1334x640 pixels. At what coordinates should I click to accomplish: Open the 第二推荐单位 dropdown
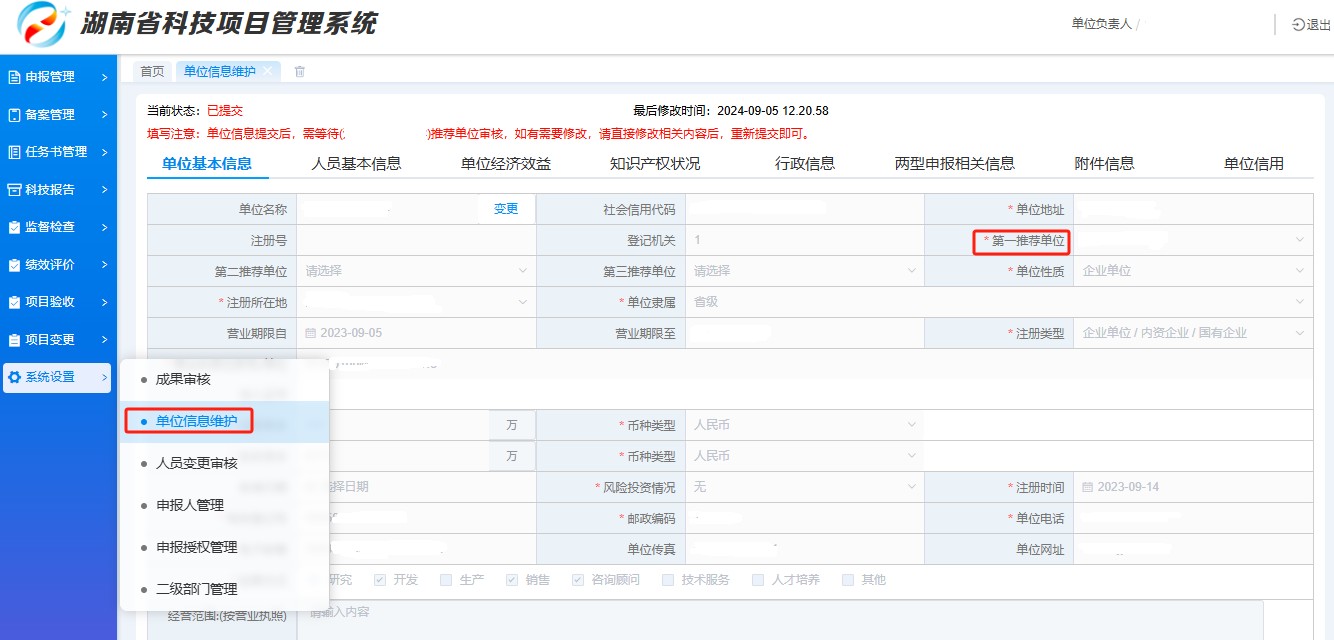[x=416, y=271]
